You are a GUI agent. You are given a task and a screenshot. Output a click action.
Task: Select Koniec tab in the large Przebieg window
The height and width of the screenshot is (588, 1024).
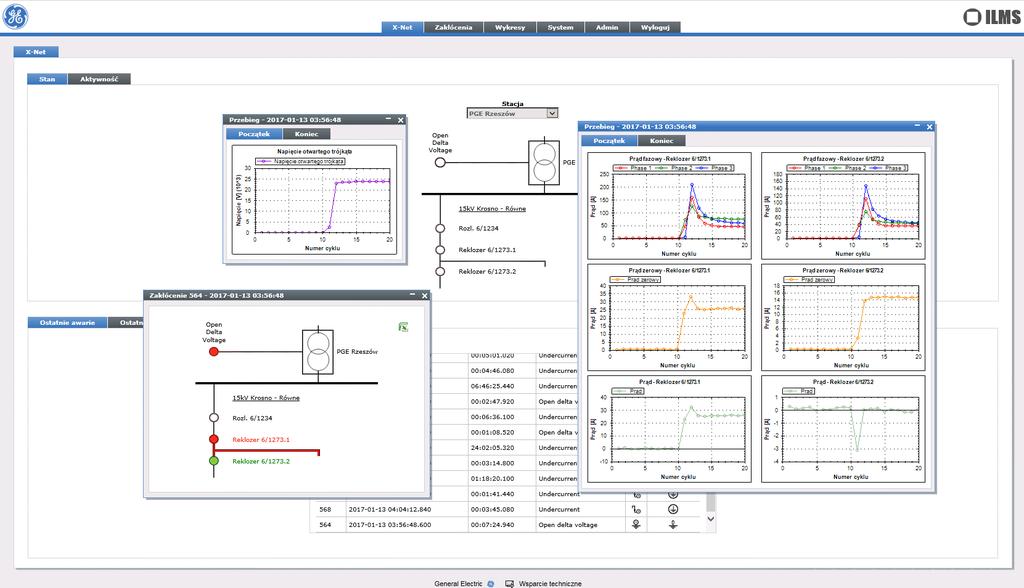pyautogui.click(x=662, y=140)
